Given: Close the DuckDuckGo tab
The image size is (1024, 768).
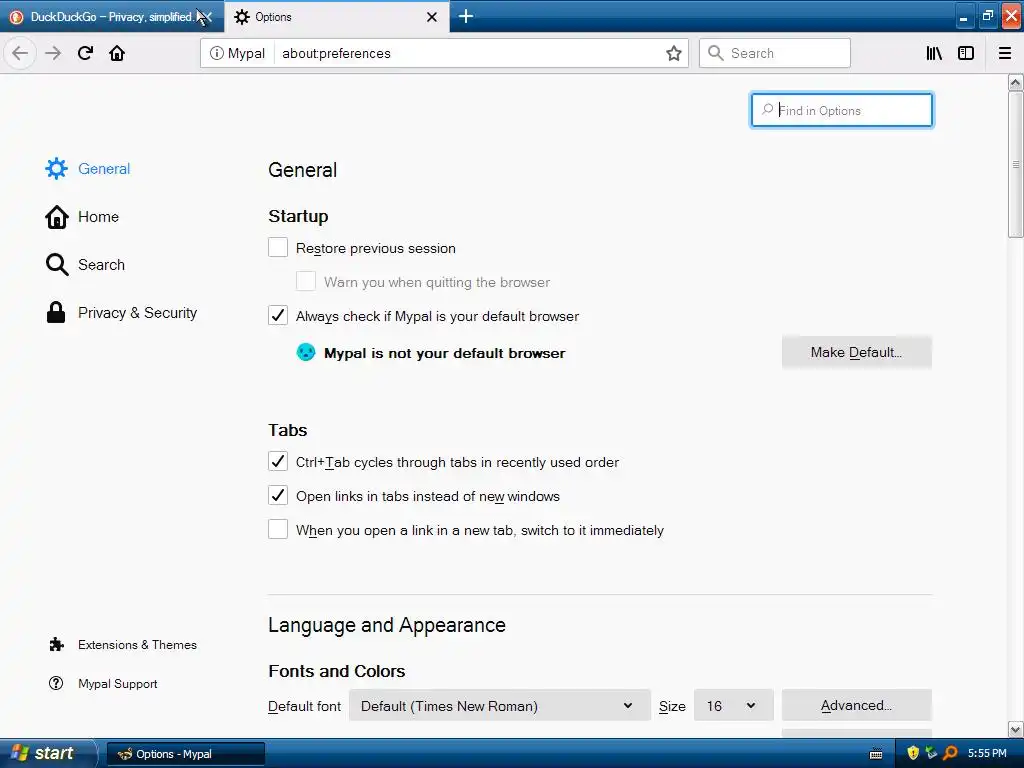Looking at the screenshot, I should point(208,17).
